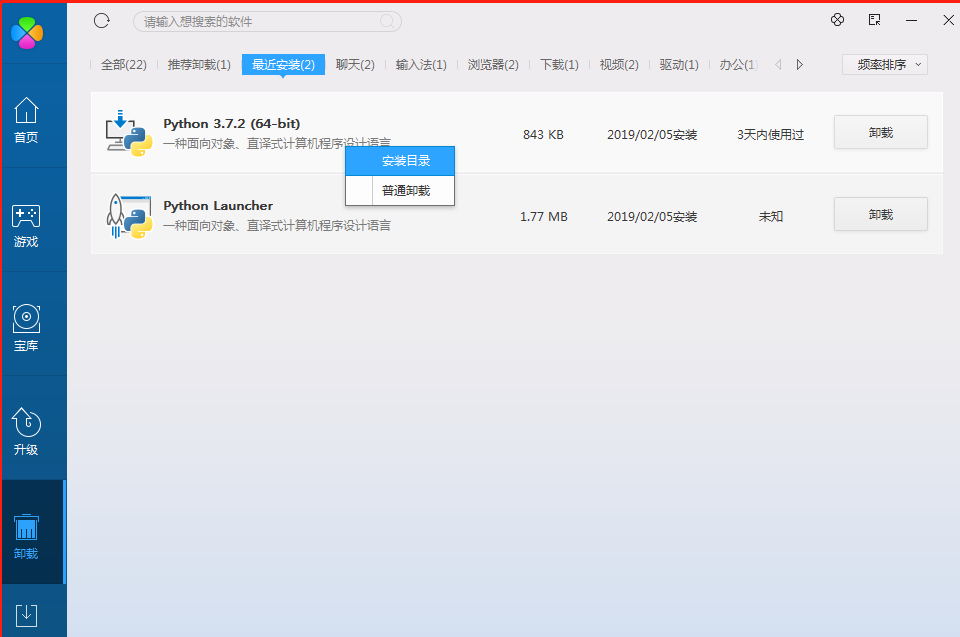Screen dimensions: 960x637
Task: Show previous category tabs with left arrow
Action: [778, 64]
